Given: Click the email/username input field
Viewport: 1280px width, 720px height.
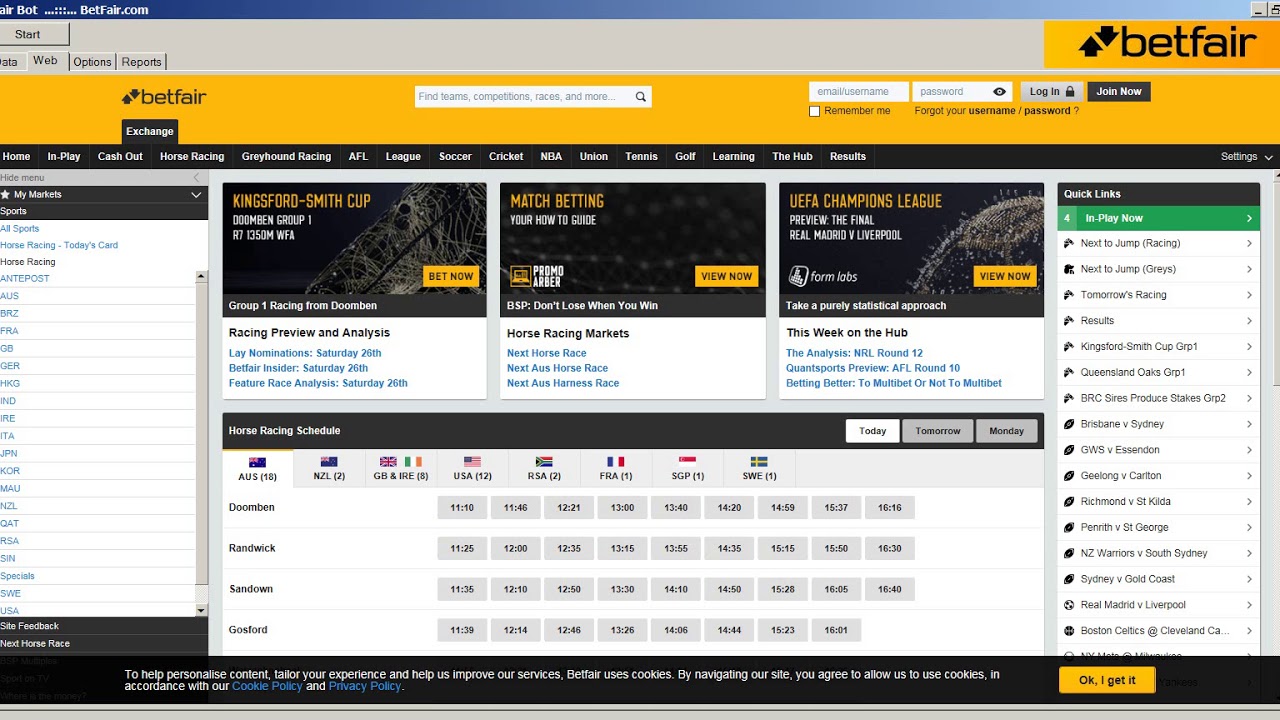Looking at the screenshot, I should point(859,92).
